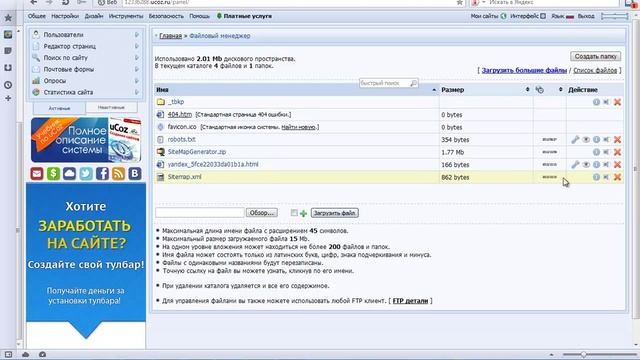Show info for Sitemap.xml
This screenshot has width=640, height=360.
pos(596,177)
